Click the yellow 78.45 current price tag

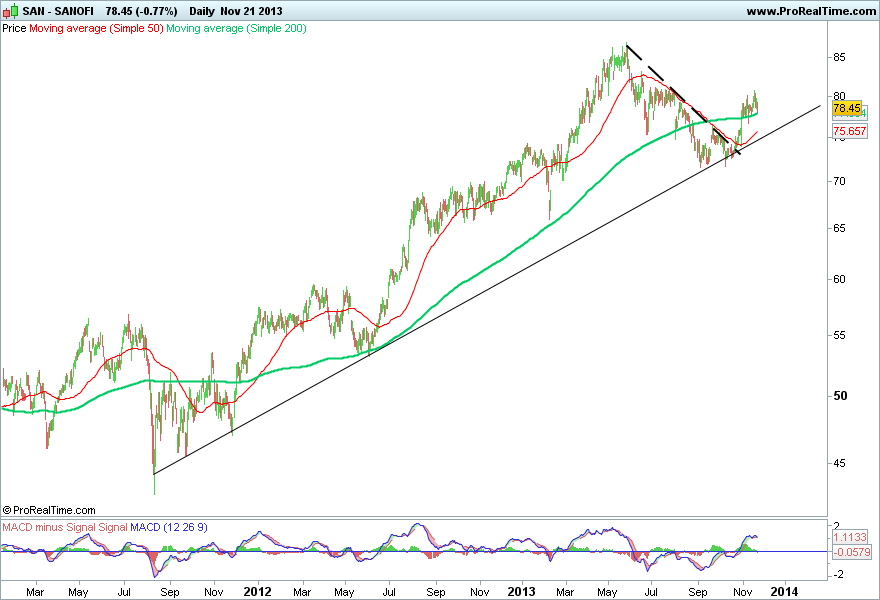click(847, 108)
